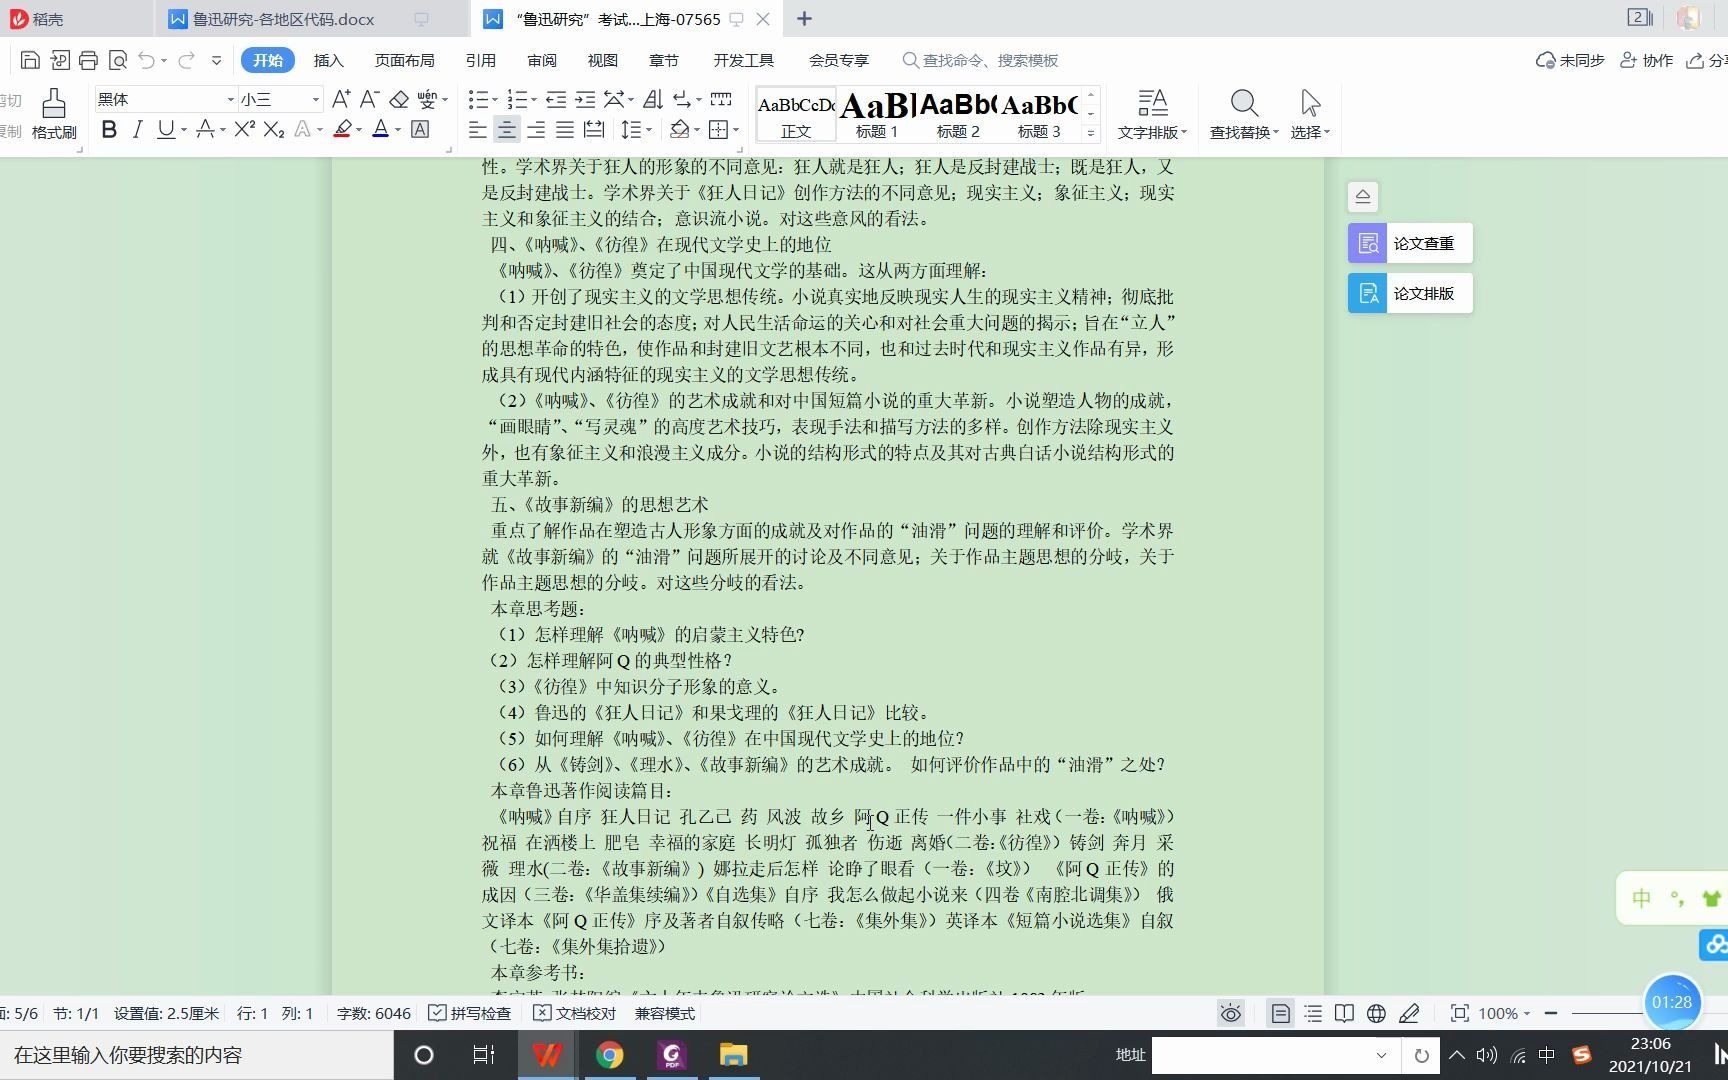Click the sort icon
This screenshot has height=1080, width=1728.
point(653,99)
